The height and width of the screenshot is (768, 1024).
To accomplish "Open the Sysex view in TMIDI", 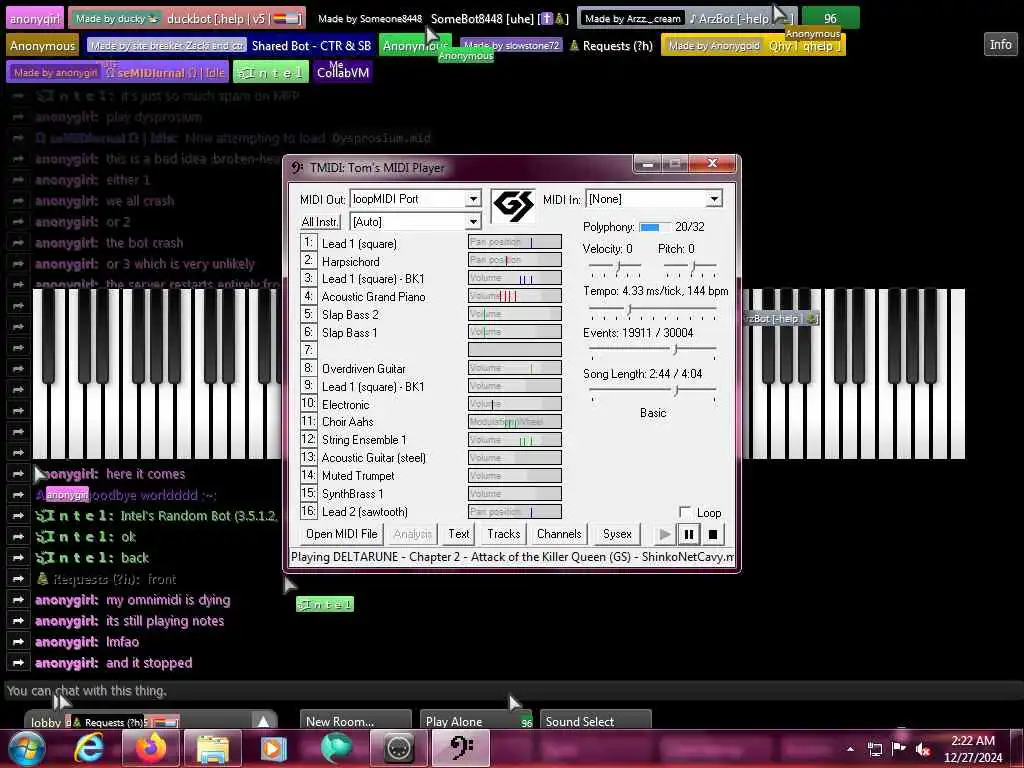I will coord(617,534).
